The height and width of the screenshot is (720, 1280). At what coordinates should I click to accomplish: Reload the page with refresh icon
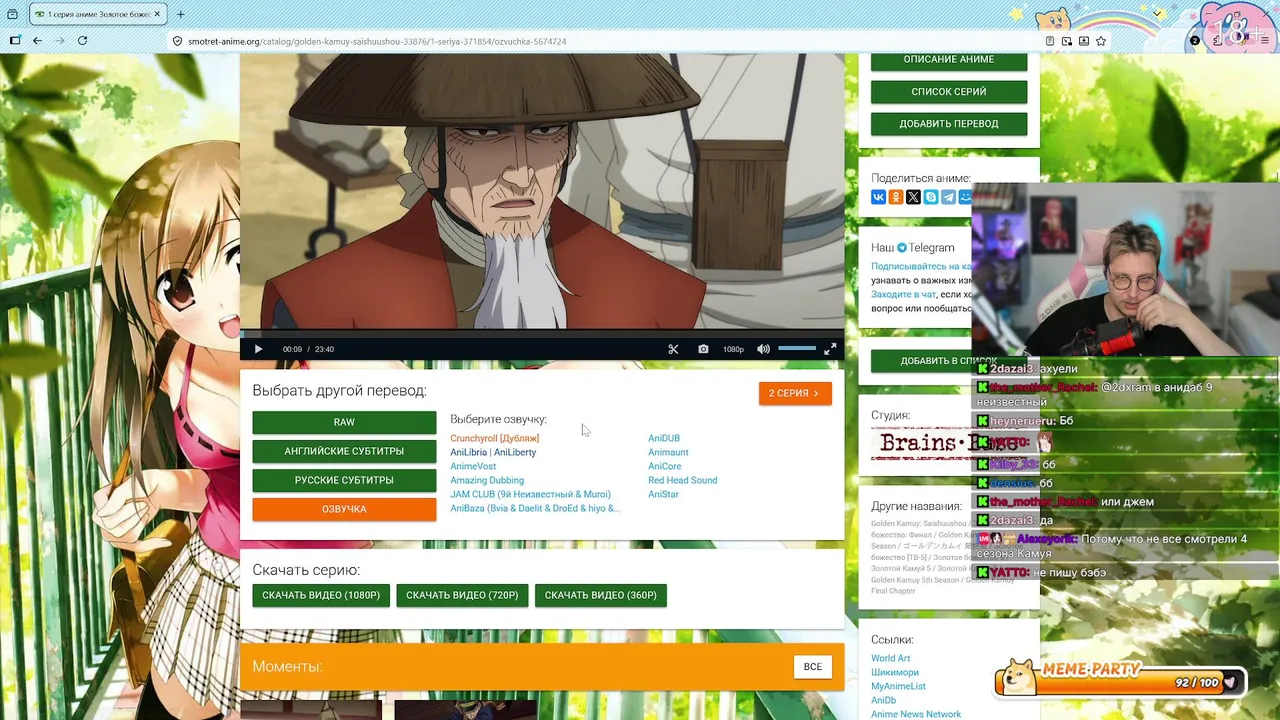(82, 41)
